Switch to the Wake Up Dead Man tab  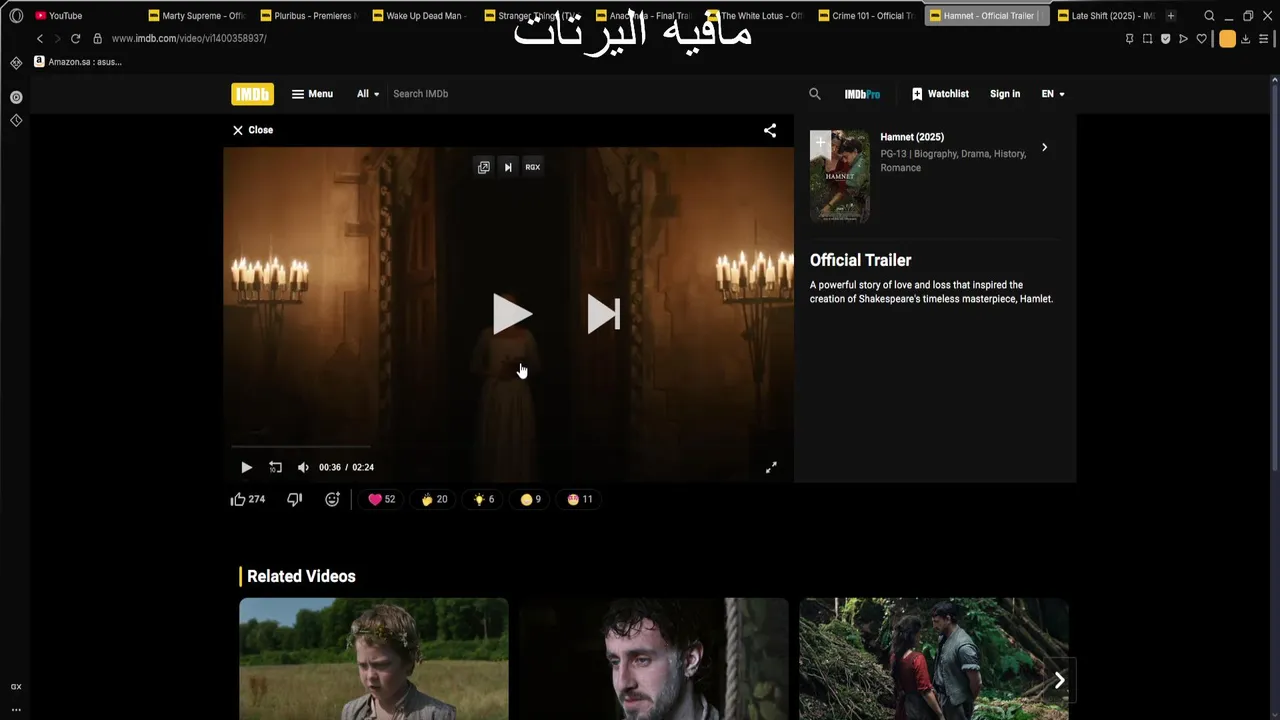(x=420, y=16)
